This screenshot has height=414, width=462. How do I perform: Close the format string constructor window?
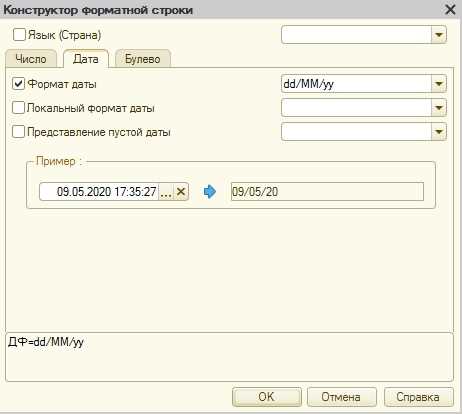[450, 9]
